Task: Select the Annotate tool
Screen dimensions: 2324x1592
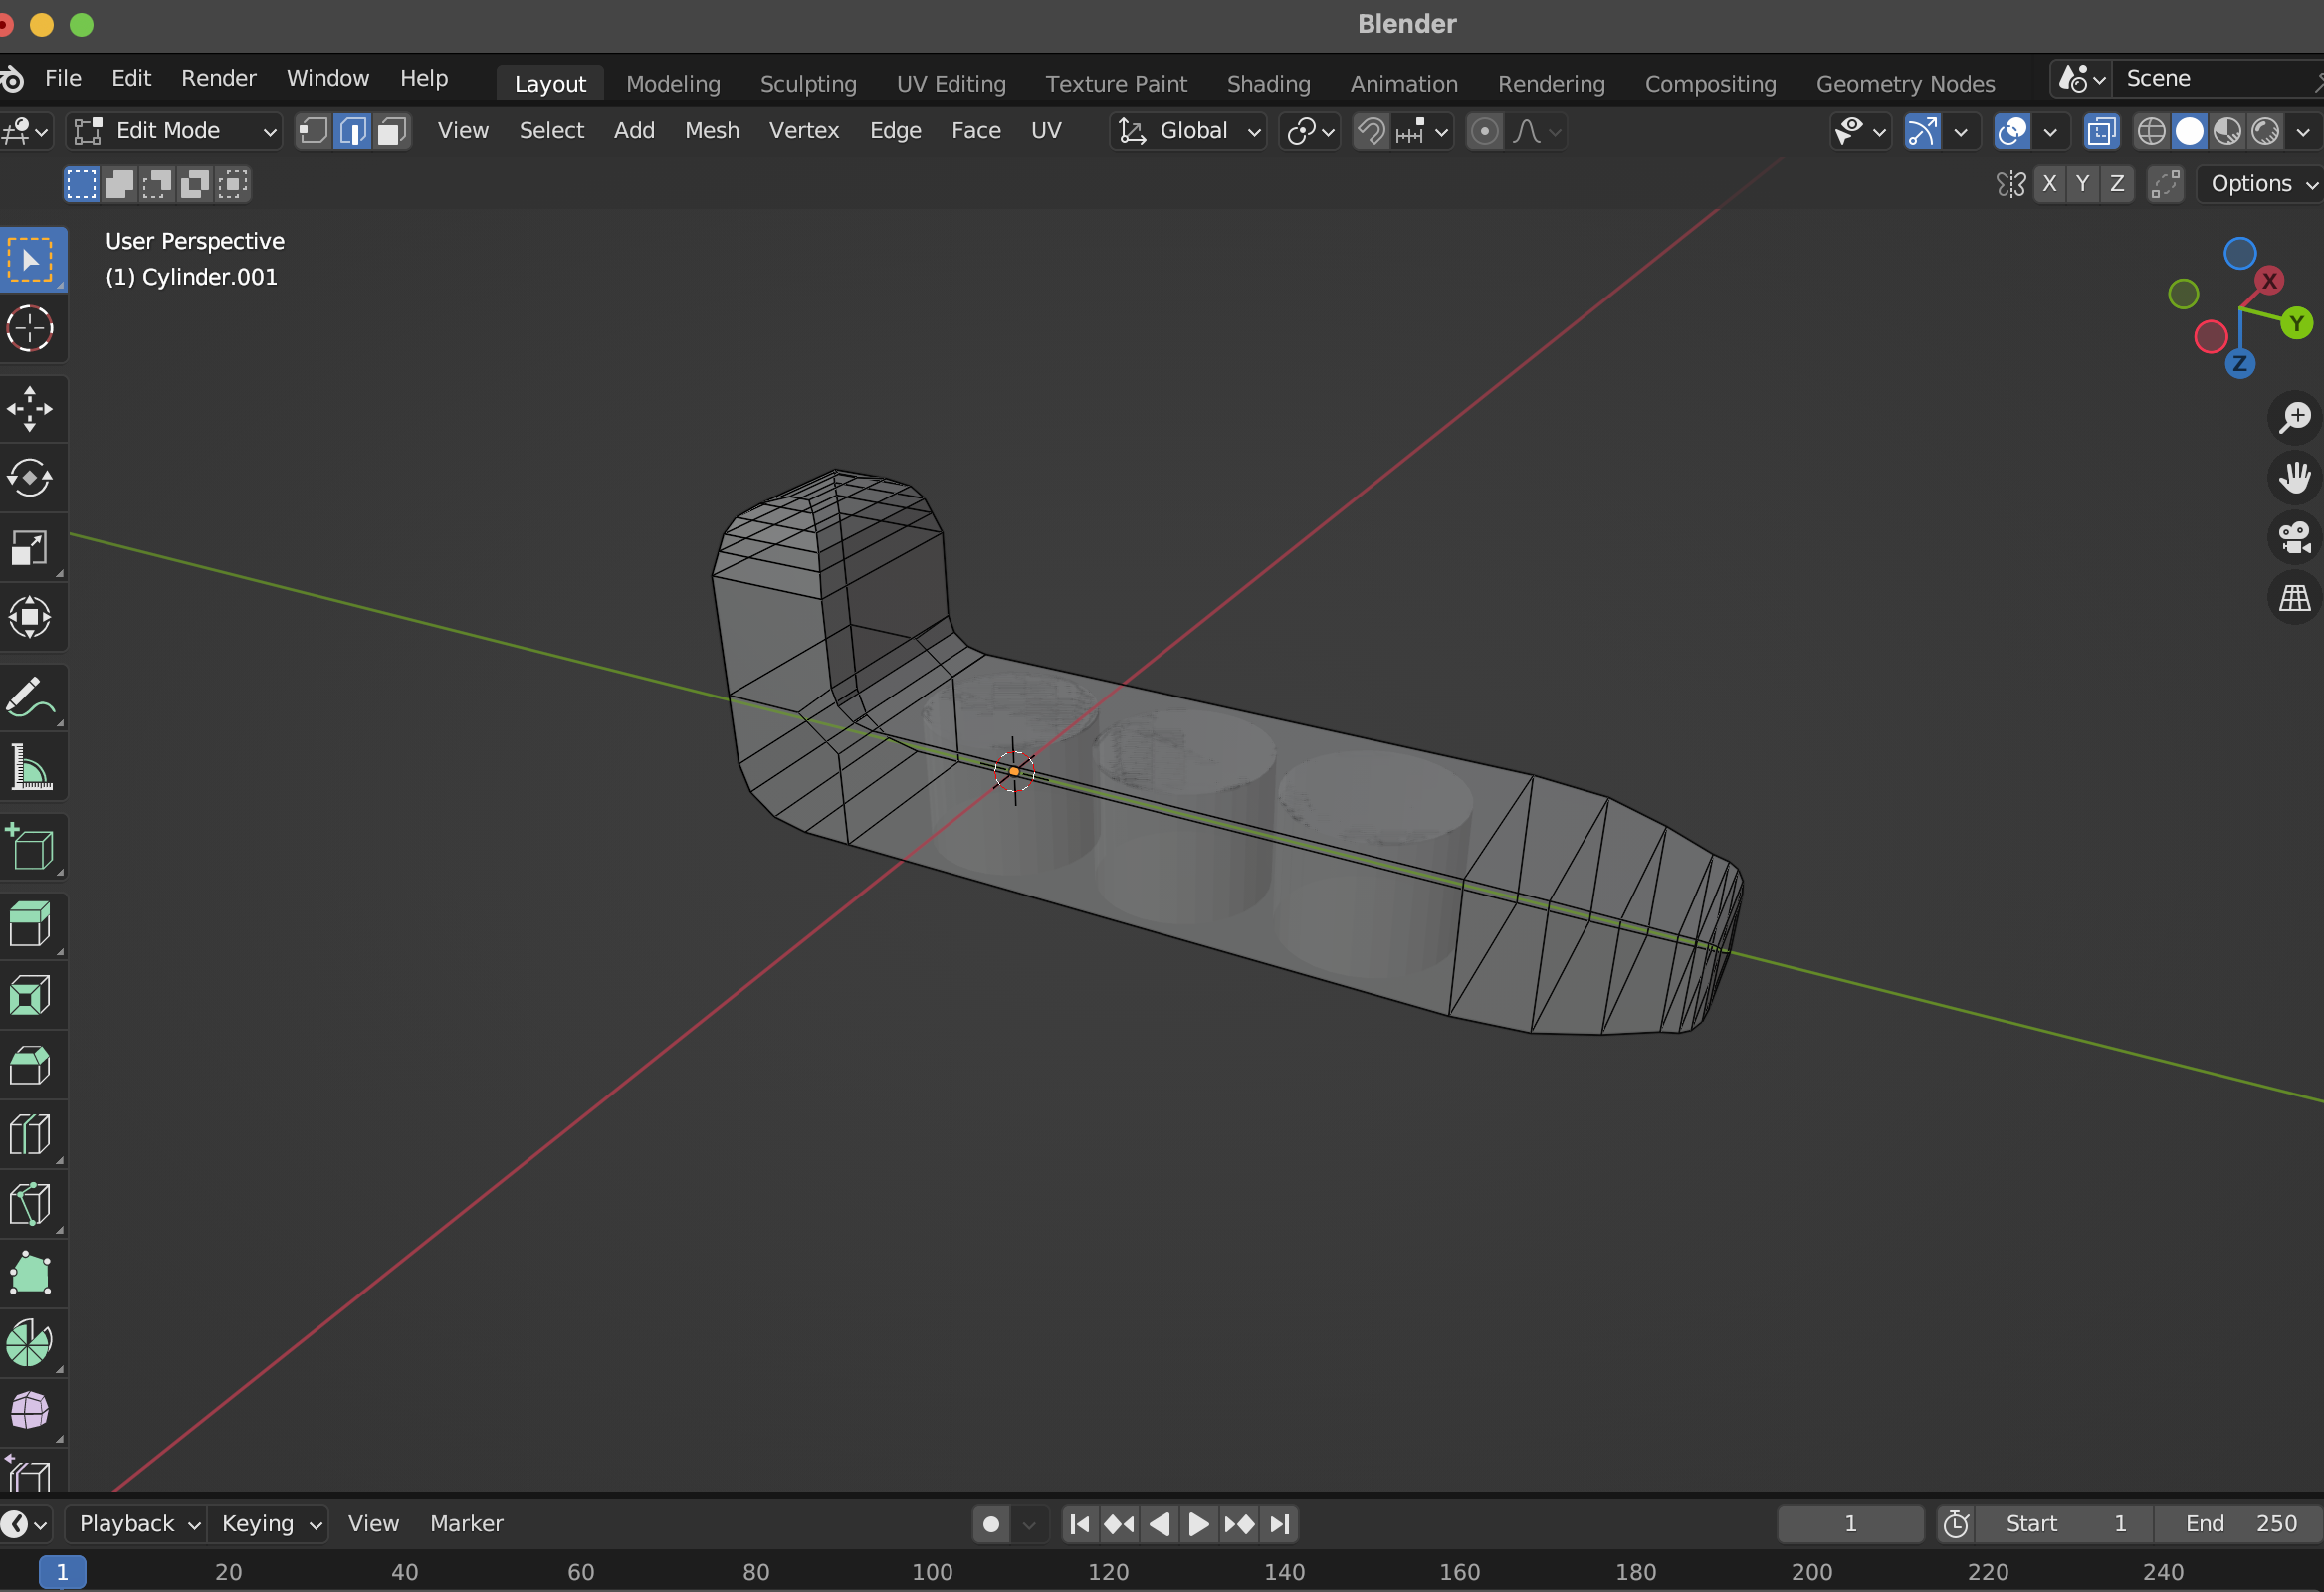Action: click(x=31, y=696)
